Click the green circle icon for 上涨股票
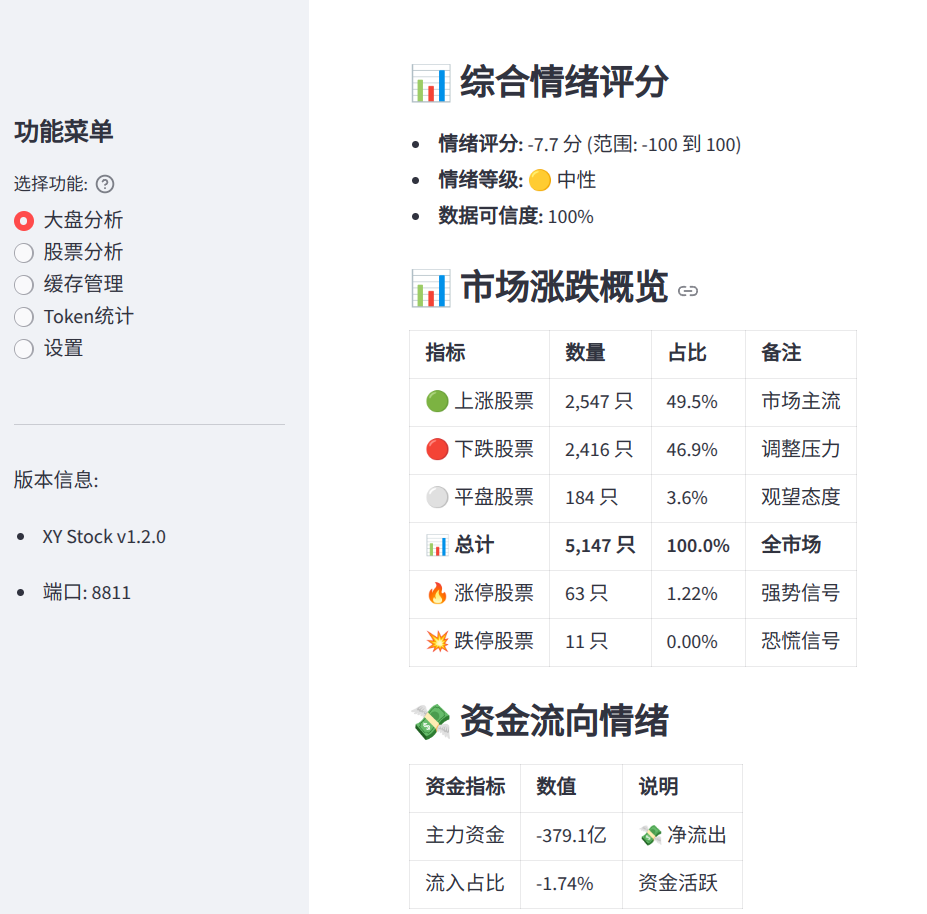Screen dimensions: 927x914 [x=437, y=402]
